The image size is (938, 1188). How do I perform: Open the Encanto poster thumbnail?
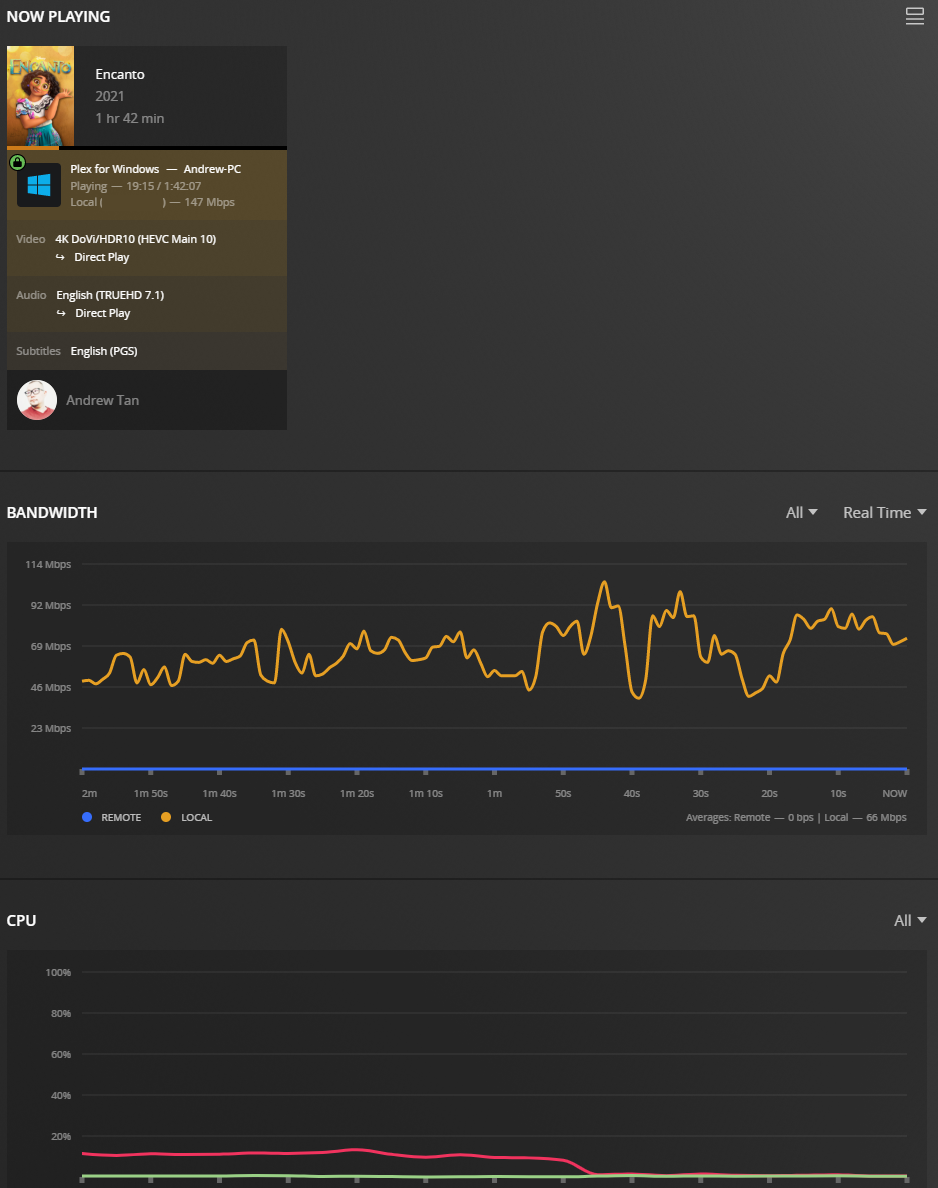click(x=41, y=97)
